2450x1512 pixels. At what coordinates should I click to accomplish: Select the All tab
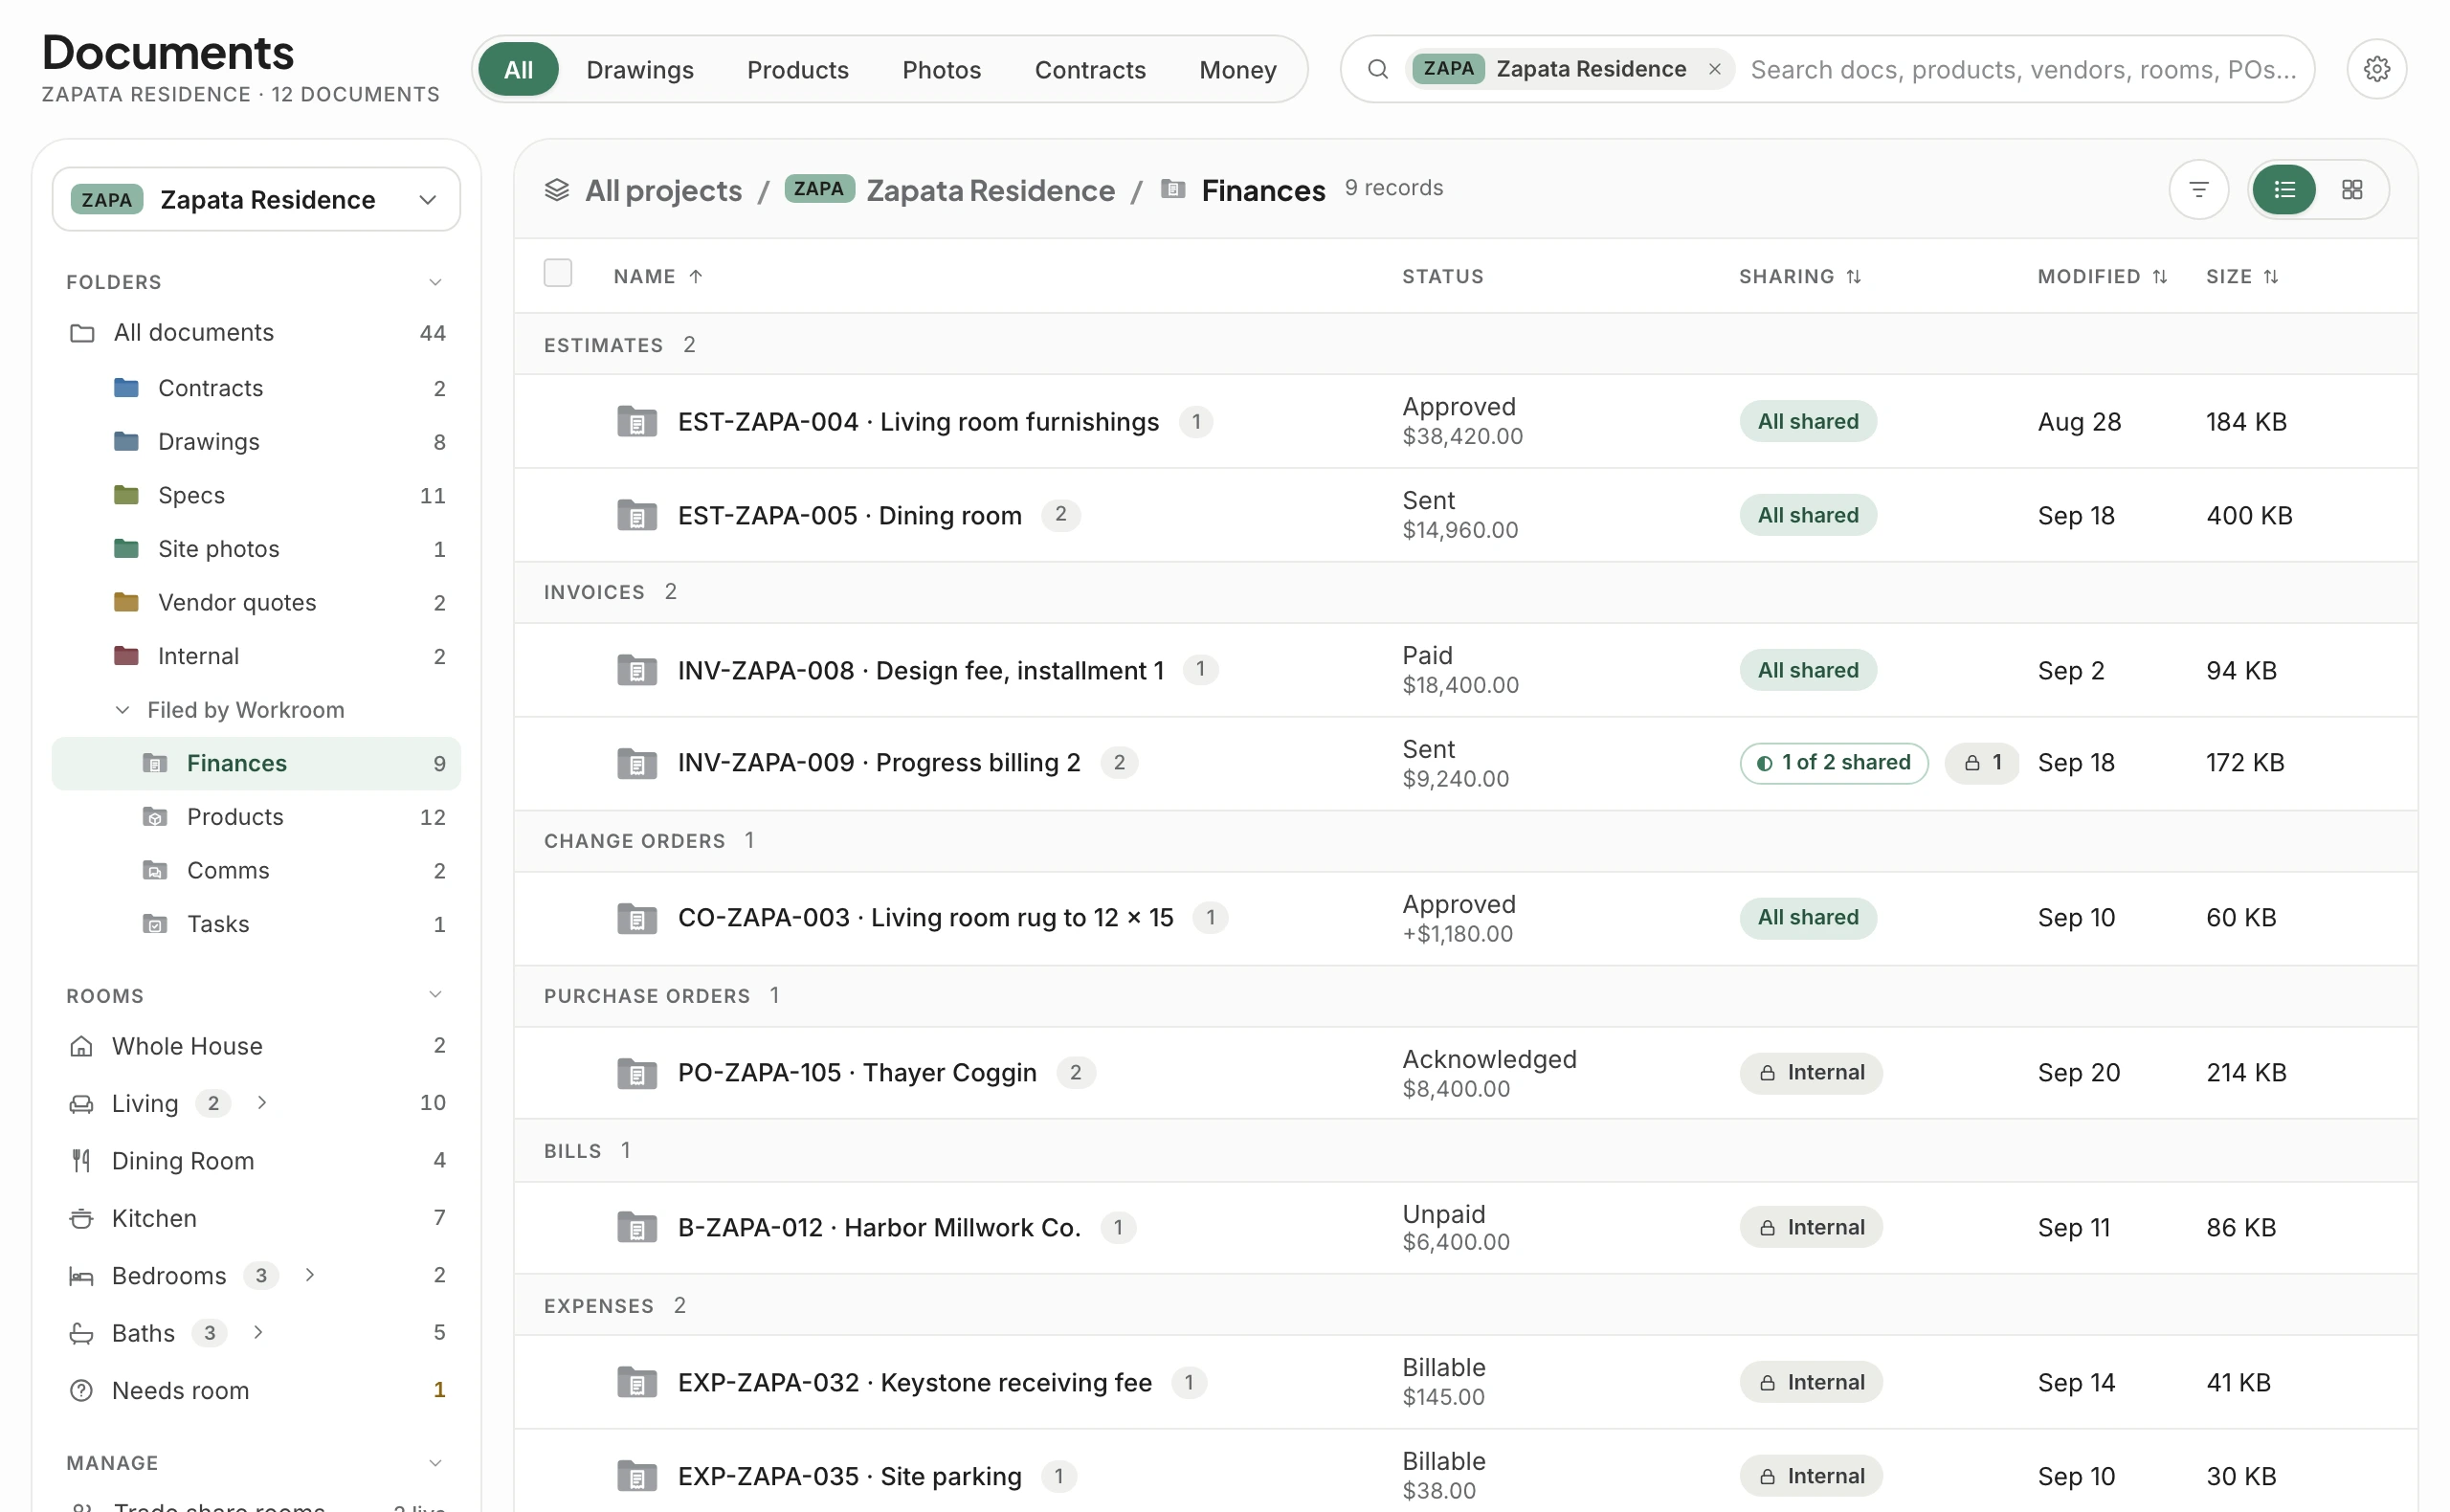518,69
